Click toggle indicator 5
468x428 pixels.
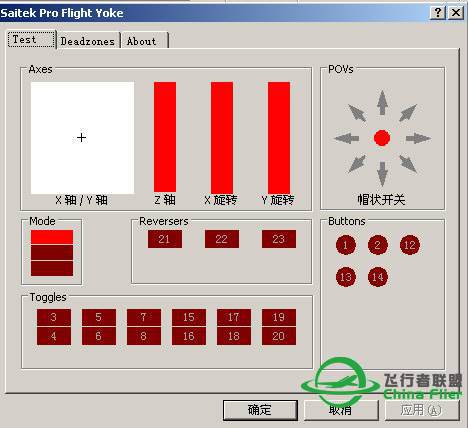pos(99,317)
